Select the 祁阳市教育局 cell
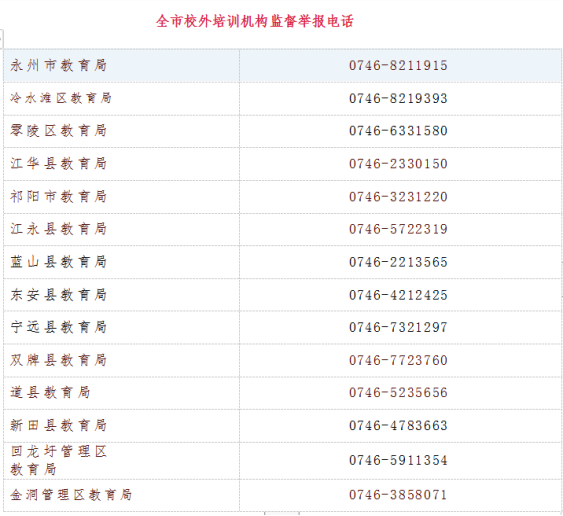Image resolution: width=563 pixels, height=516 pixels. 121,197
